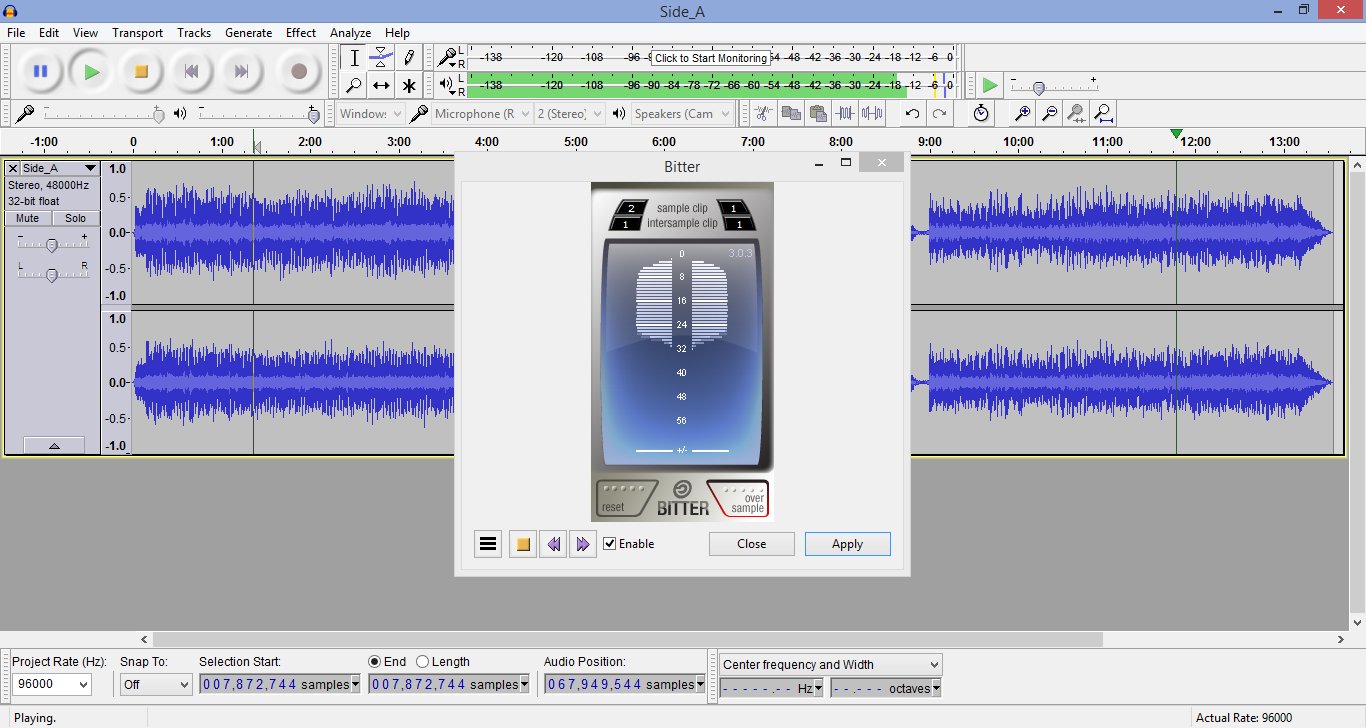
Task: Click the Close button in Bitter dialog
Action: coord(752,544)
